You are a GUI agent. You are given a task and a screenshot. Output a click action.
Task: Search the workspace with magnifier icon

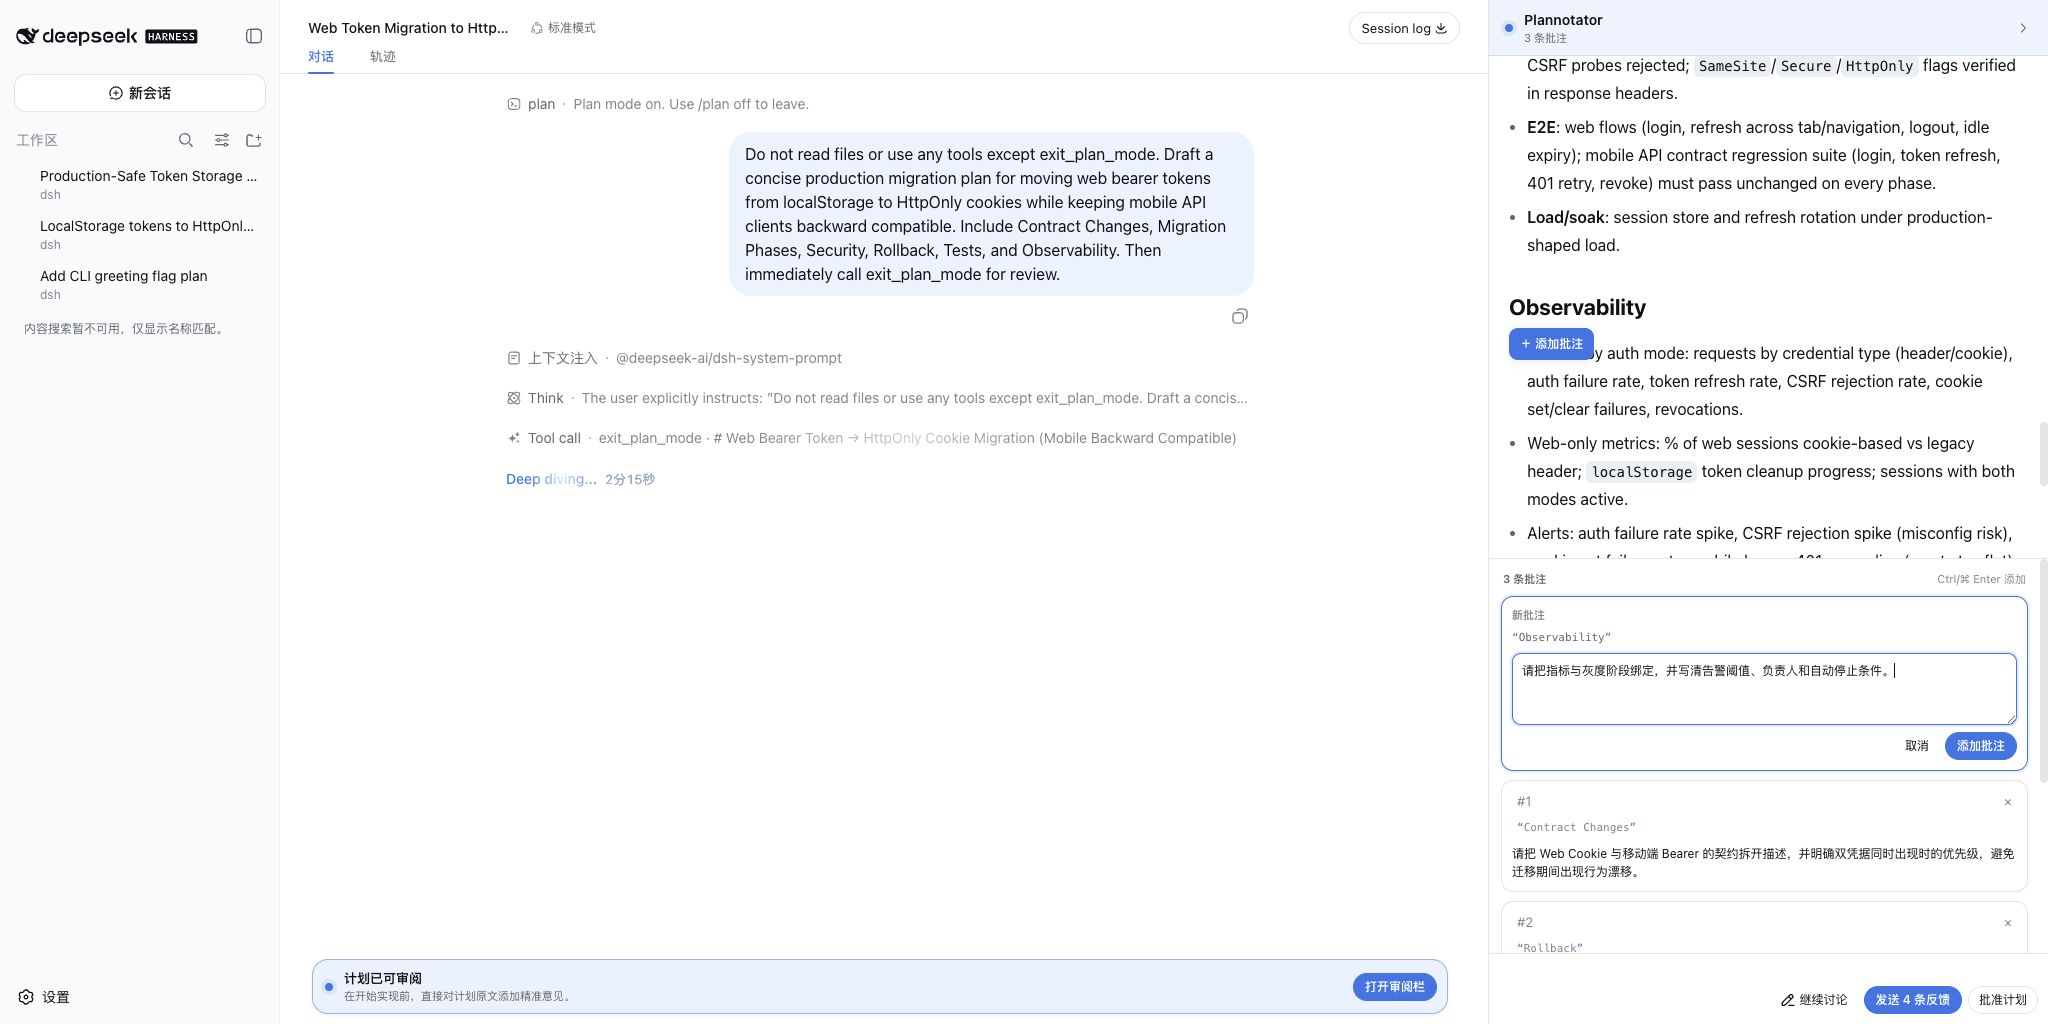coord(186,140)
